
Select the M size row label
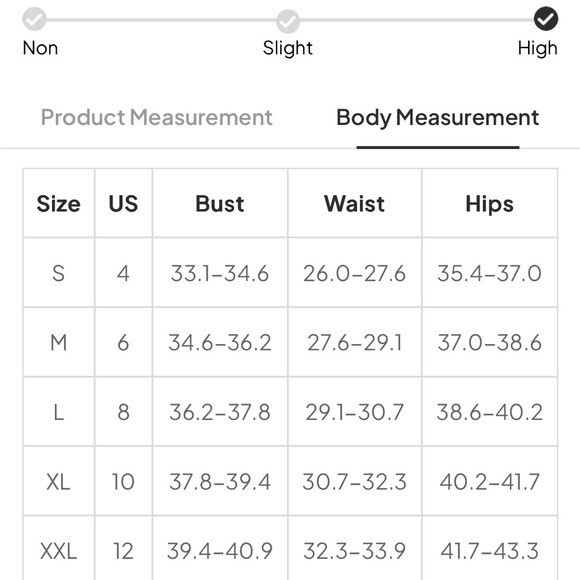point(58,343)
